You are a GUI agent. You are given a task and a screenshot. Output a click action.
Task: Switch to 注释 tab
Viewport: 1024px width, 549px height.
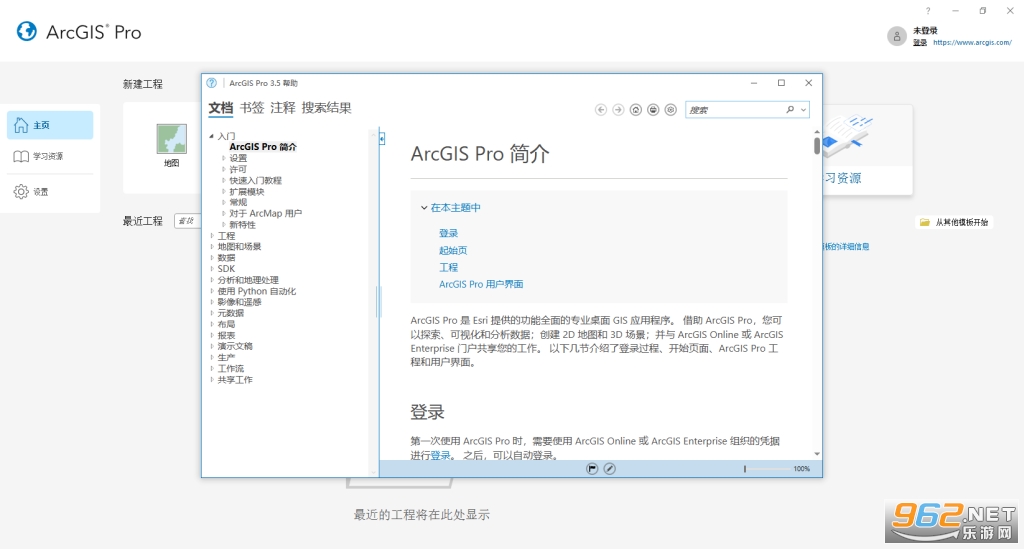coord(283,108)
